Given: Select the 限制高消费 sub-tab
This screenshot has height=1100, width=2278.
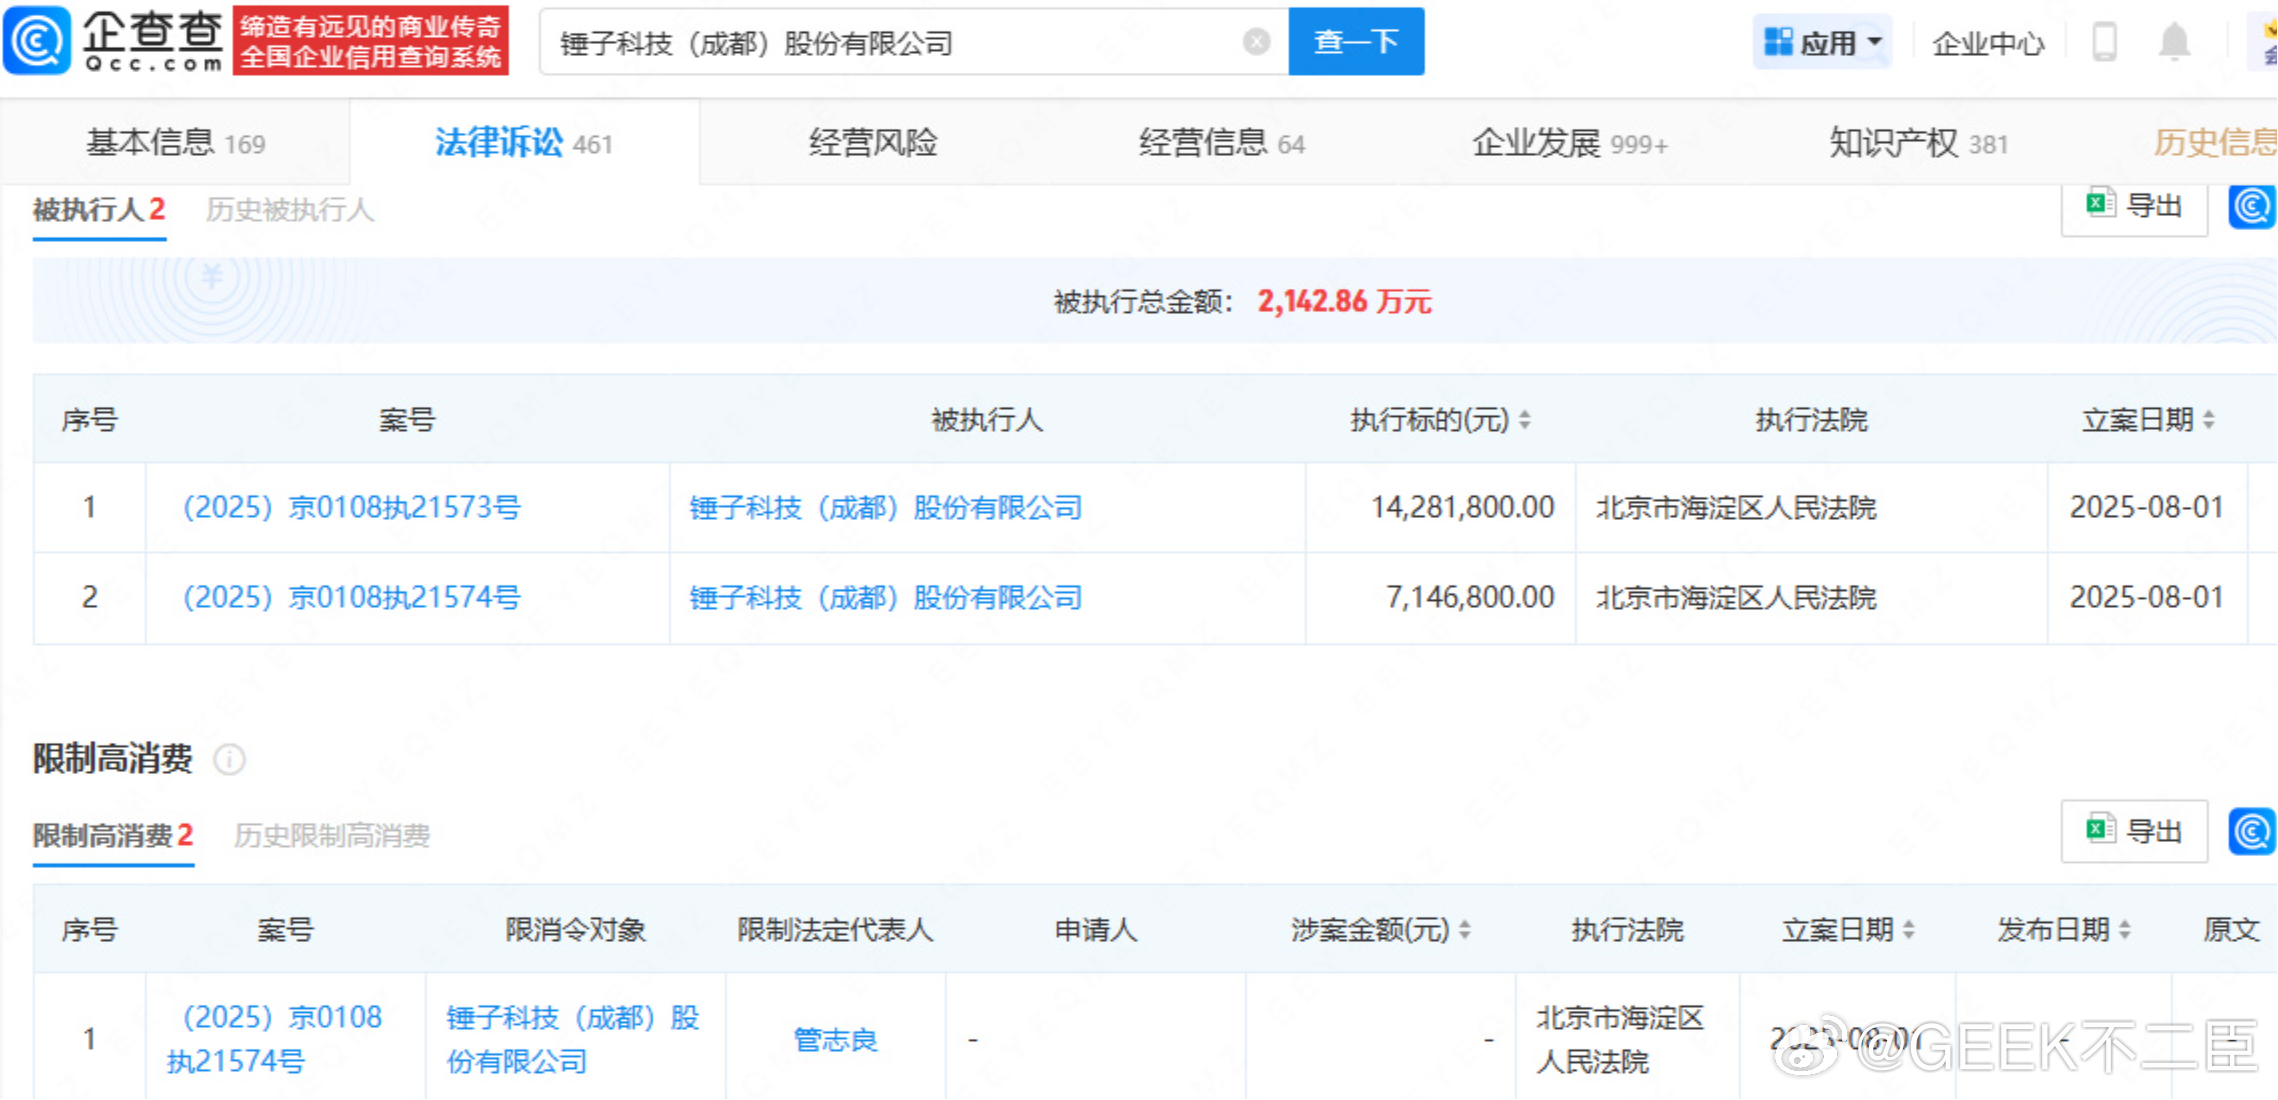Looking at the screenshot, I should (113, 836).
